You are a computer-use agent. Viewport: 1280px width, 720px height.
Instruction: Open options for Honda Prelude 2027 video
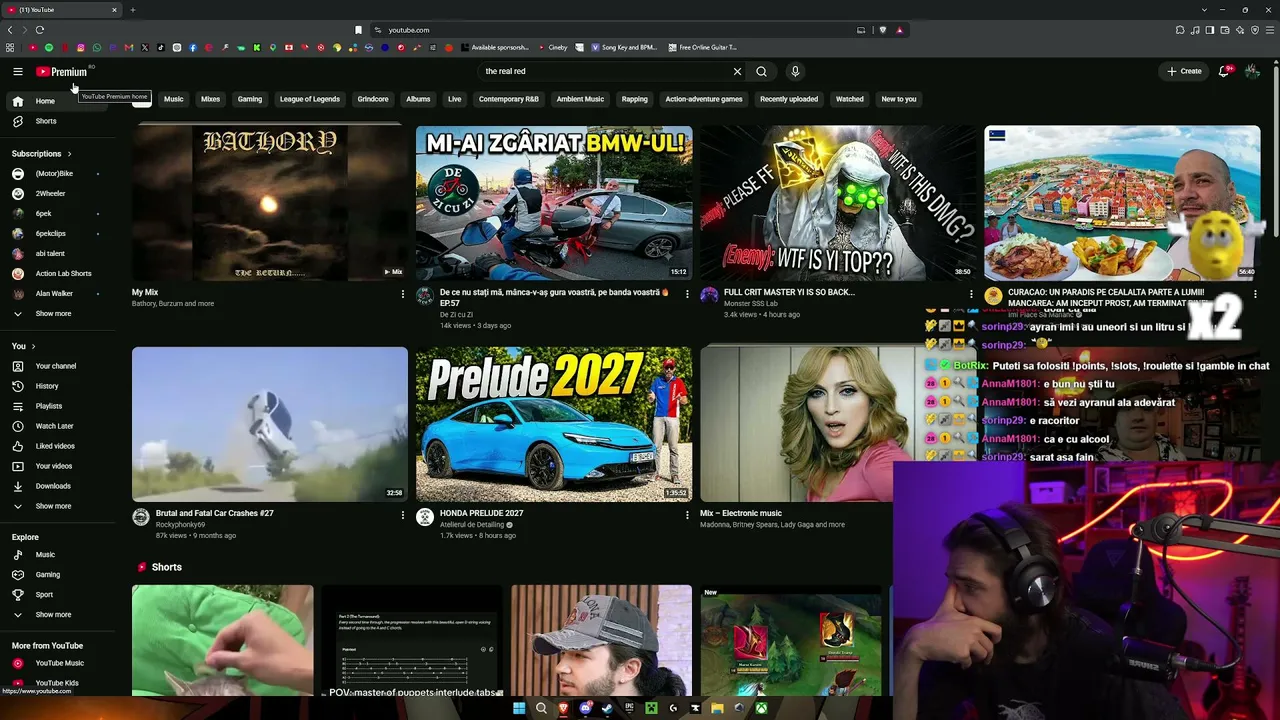pyautogui.click(x=686, y=515)
